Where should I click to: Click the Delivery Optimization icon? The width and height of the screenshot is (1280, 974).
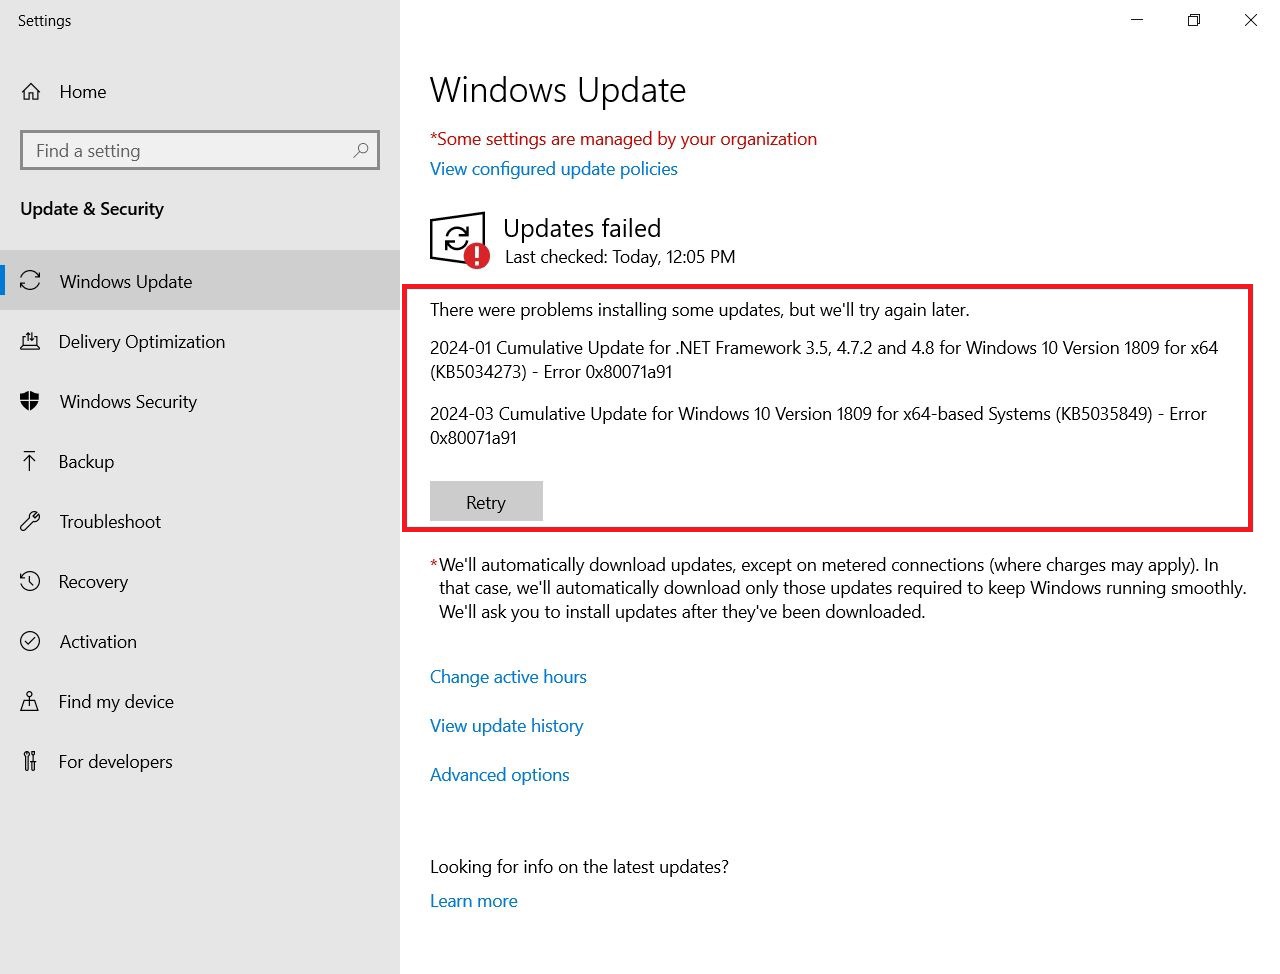click(31, 342)
